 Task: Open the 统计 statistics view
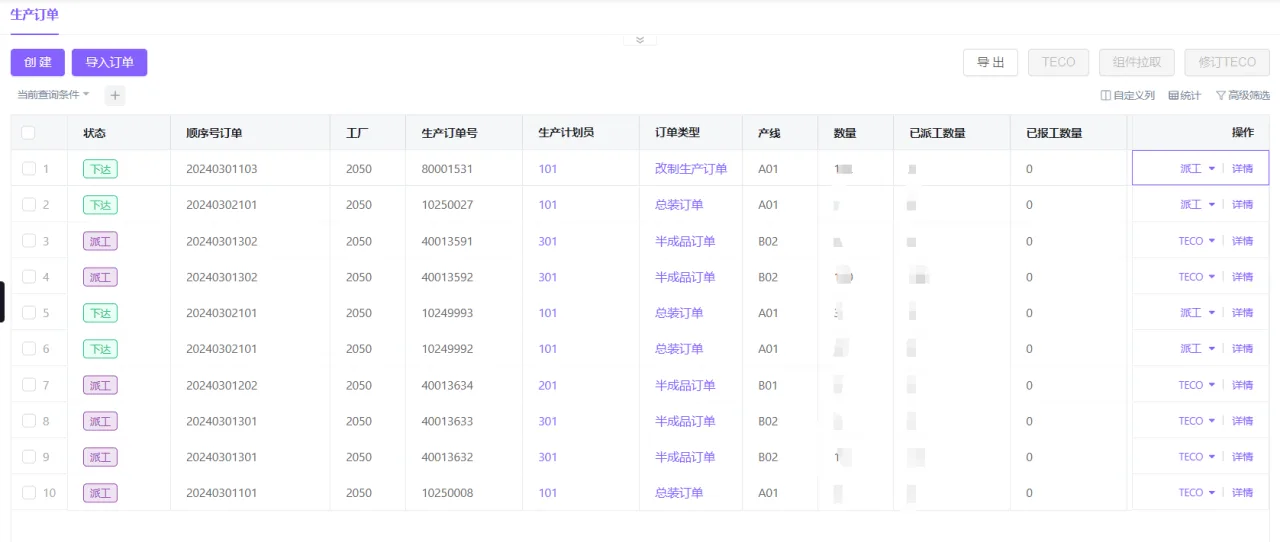click(x=1185, y=96)
